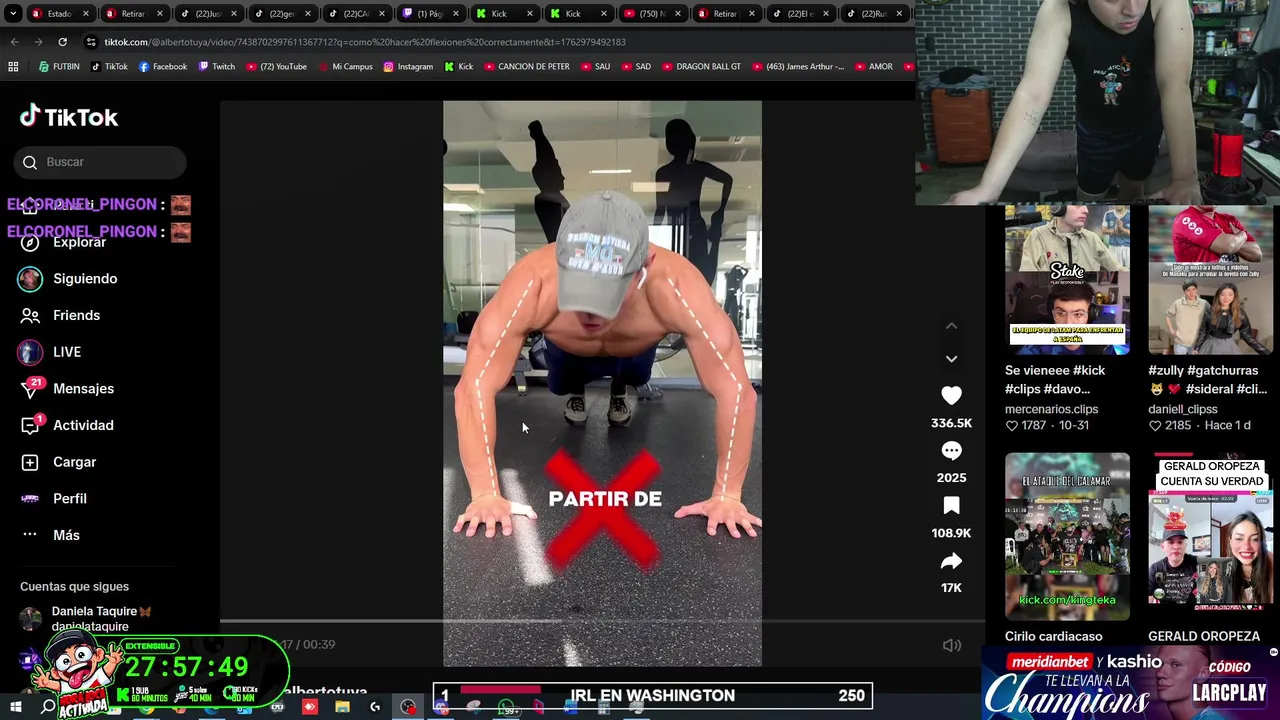Viewport: 1280px width, 720px height.
Task: Go to previous video with up chevron
Action: 951,326
